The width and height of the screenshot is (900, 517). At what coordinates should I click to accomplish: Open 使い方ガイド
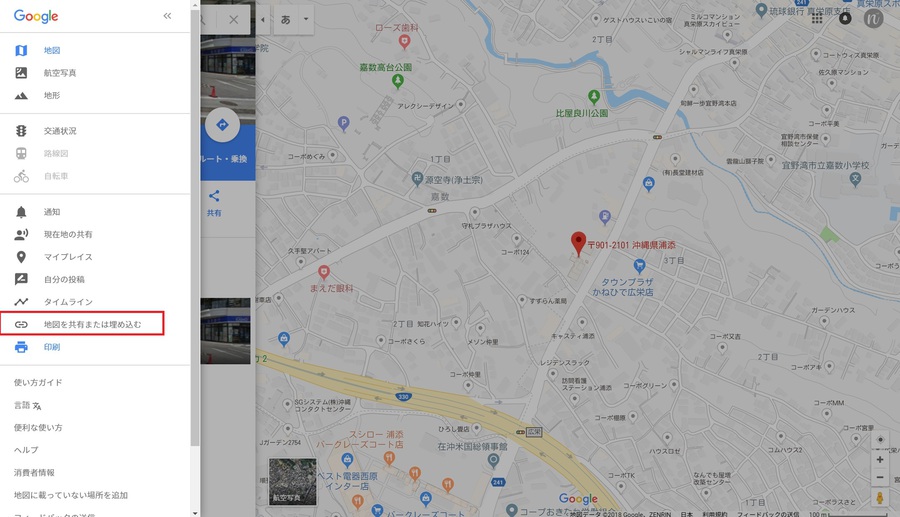coord(38,383)
